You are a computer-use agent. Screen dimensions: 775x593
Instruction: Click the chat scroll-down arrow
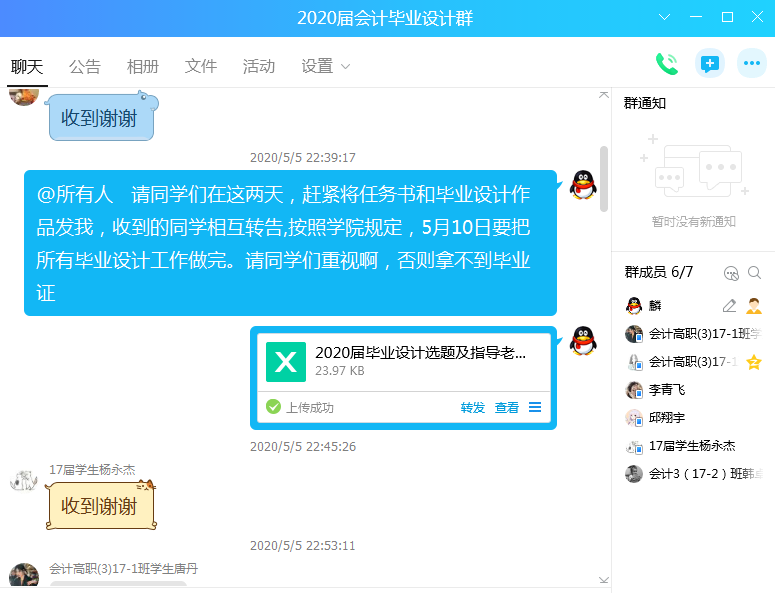[603, 580]
